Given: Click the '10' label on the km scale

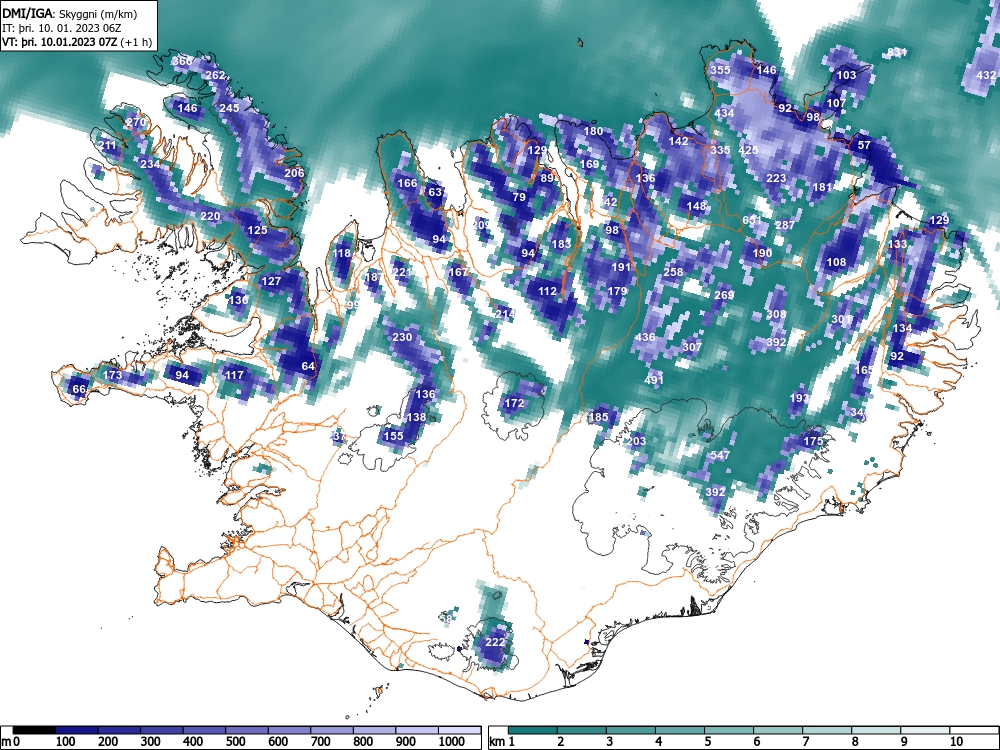Looking at the screenshot, I should (x=955, y=741).
